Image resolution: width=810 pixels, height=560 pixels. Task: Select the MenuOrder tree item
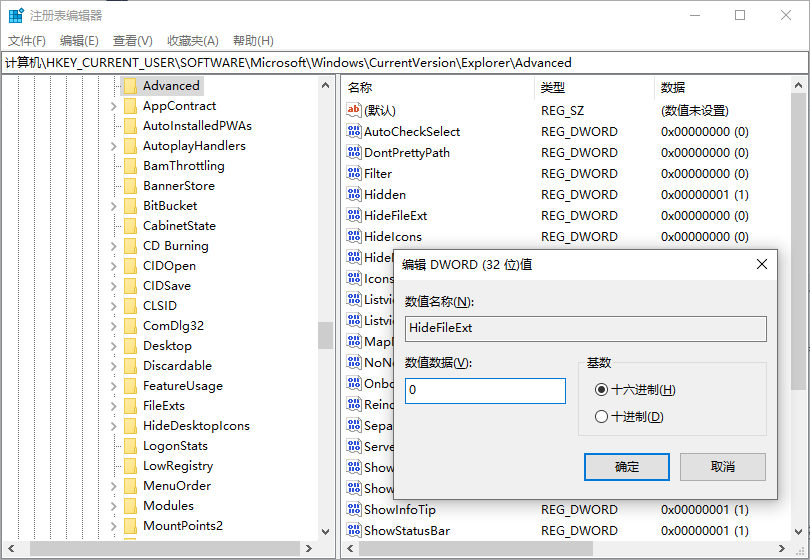[177, 486]
